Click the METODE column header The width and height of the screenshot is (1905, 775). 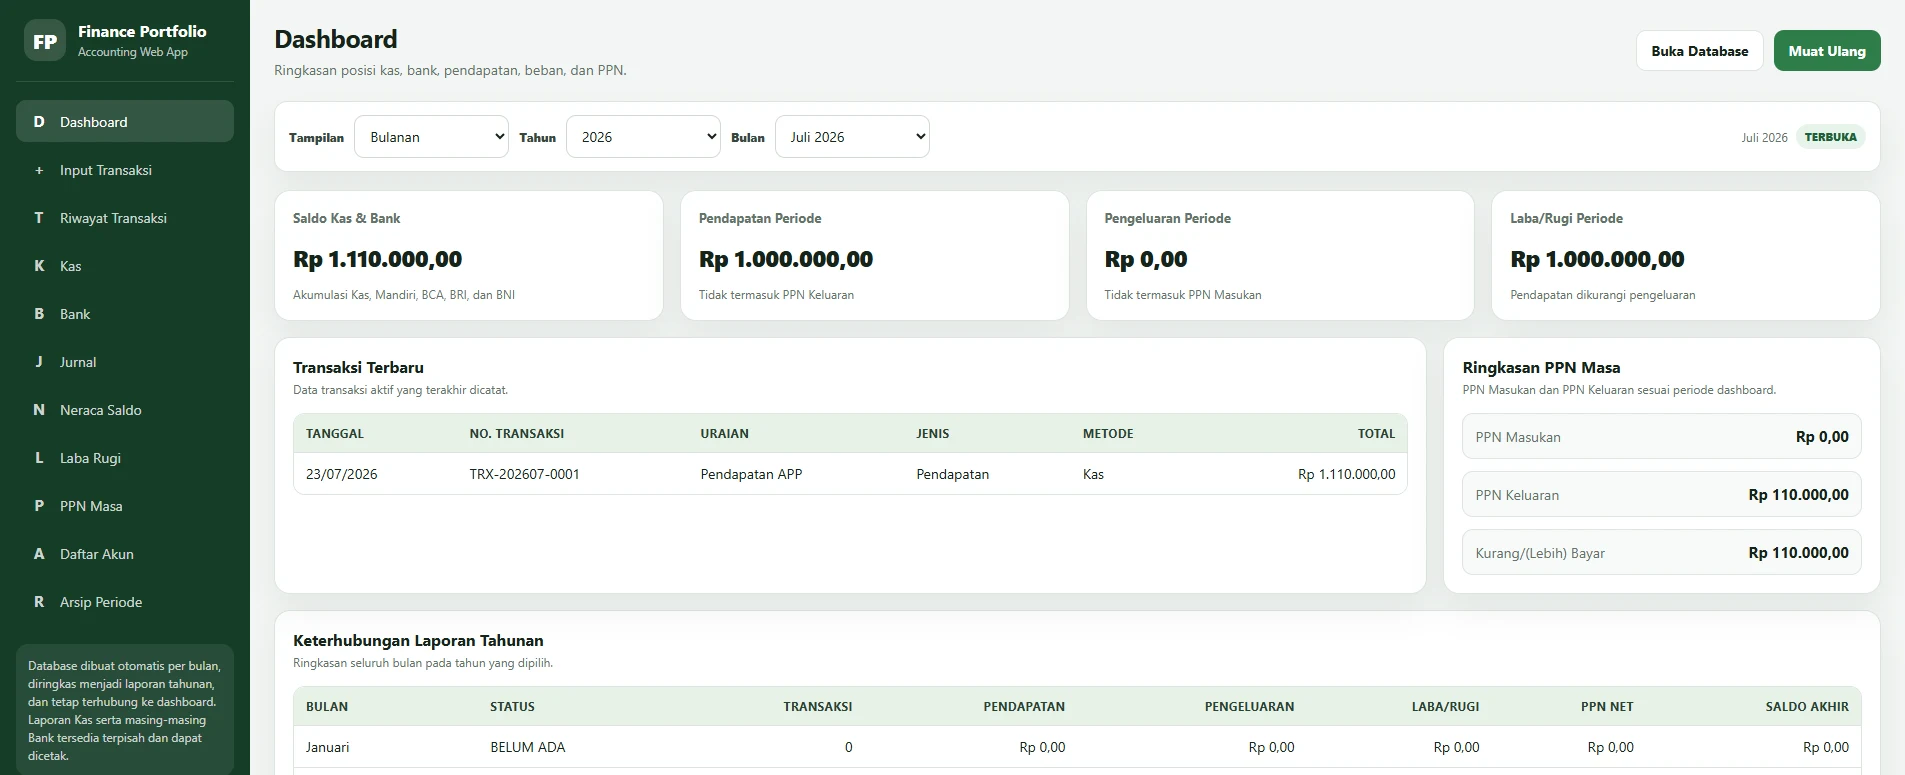tap(1108, 434)
